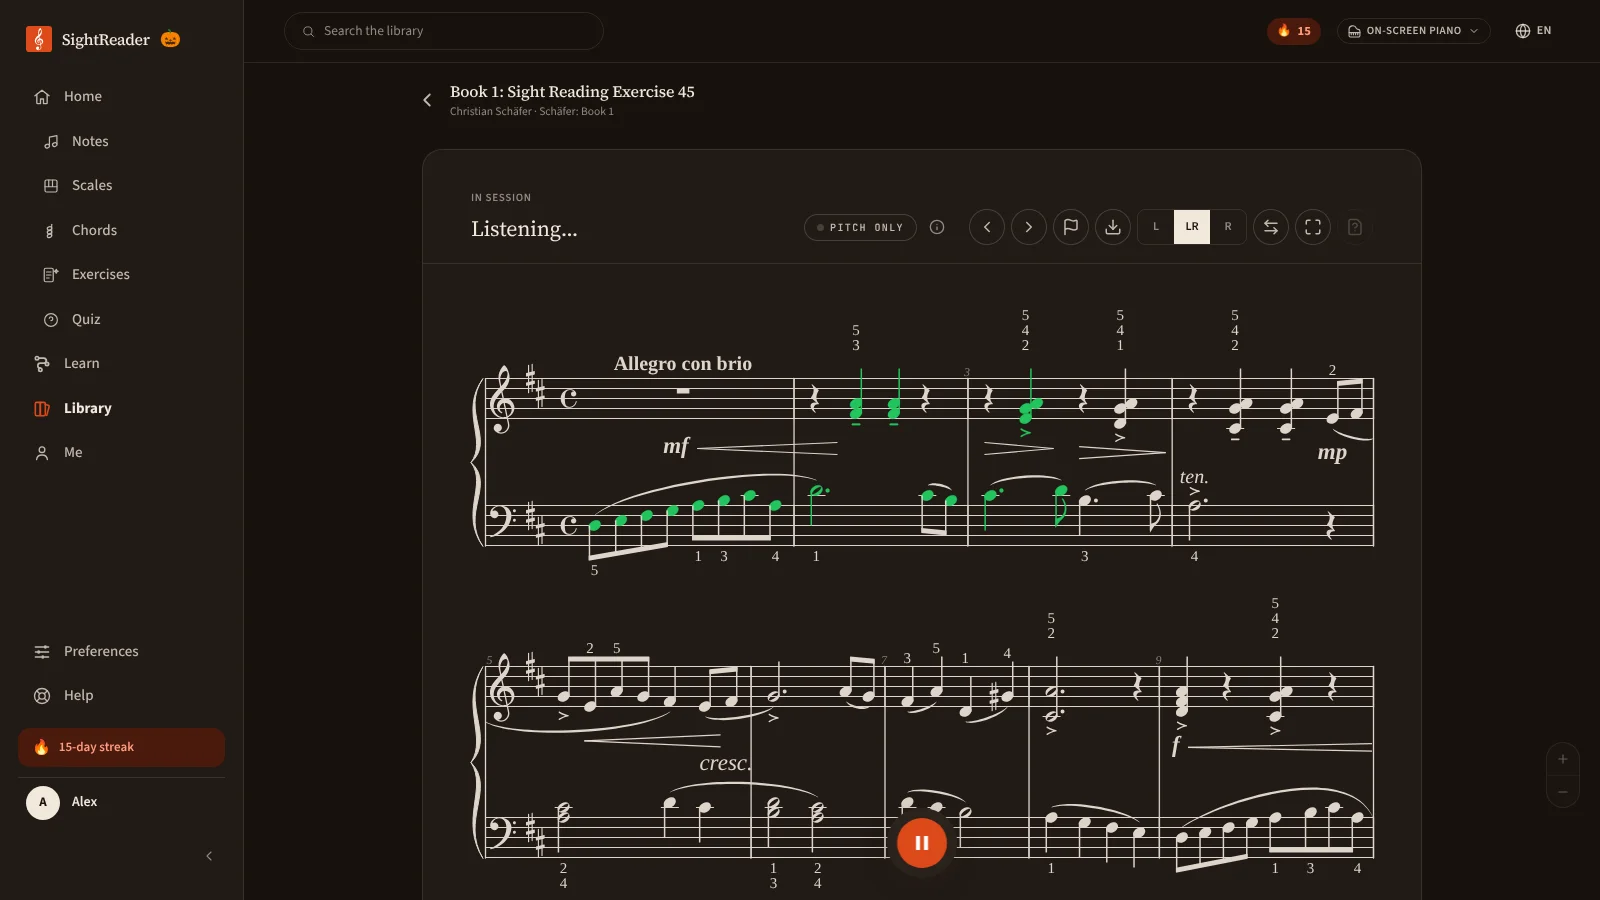Go to the Learn page

(x=121, y=363)
